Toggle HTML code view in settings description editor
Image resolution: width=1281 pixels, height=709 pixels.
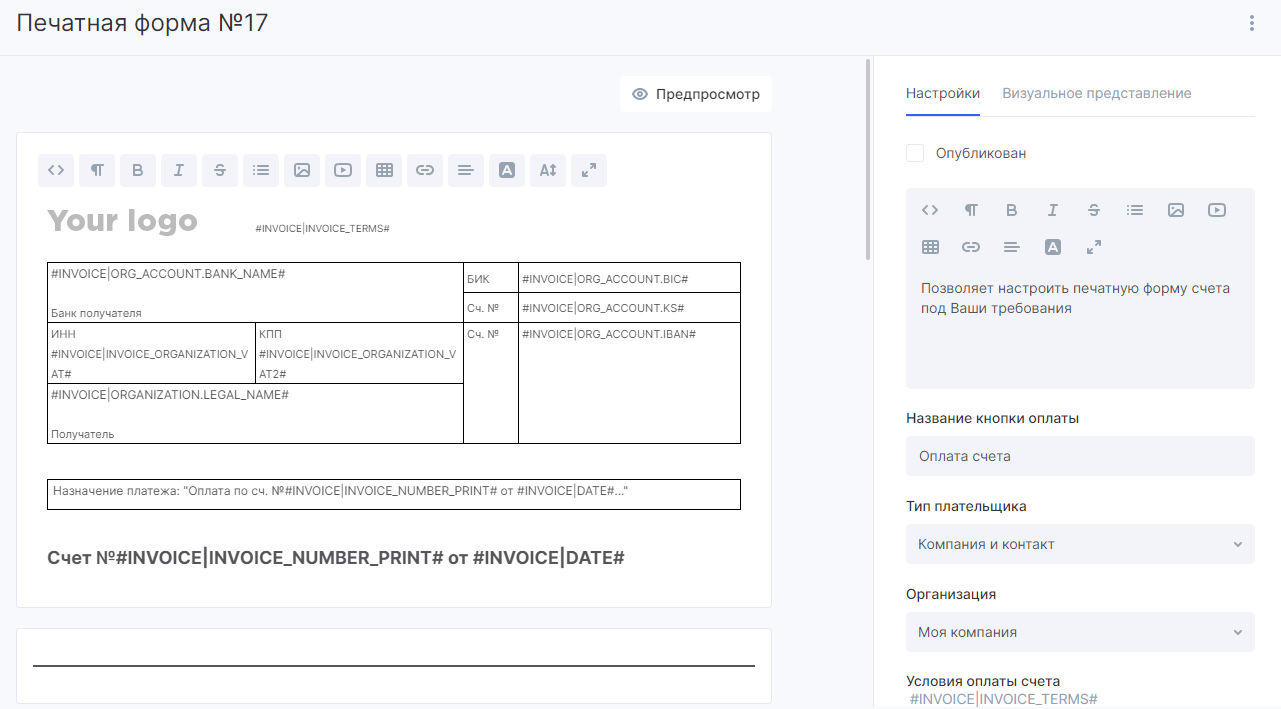tap(930, 210)
